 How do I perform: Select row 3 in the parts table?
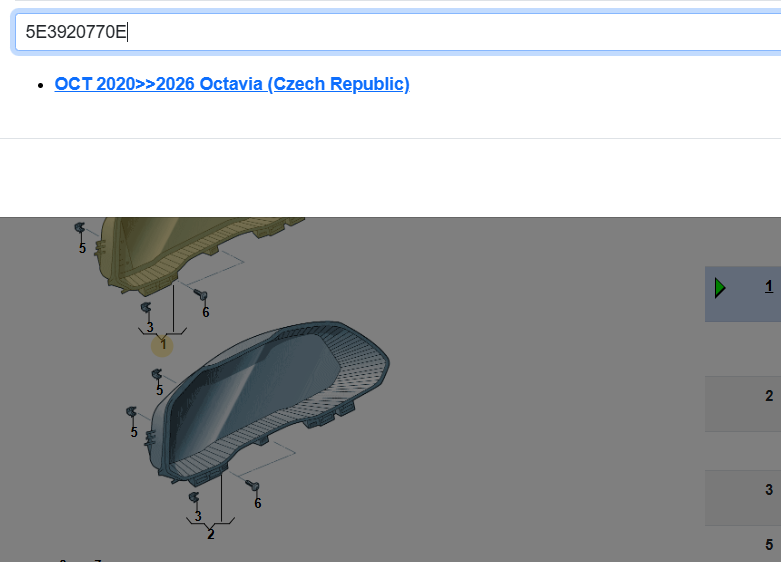(768, 490)
